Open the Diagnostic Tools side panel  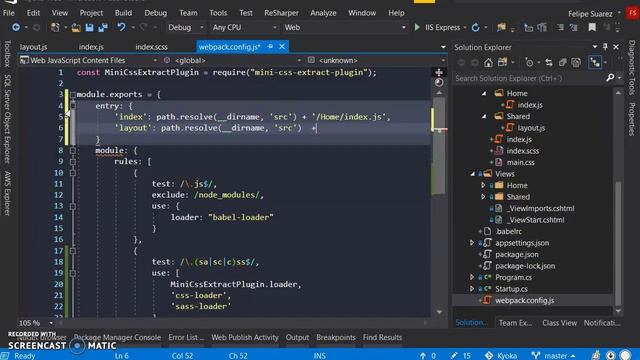(x=631, y=67)
